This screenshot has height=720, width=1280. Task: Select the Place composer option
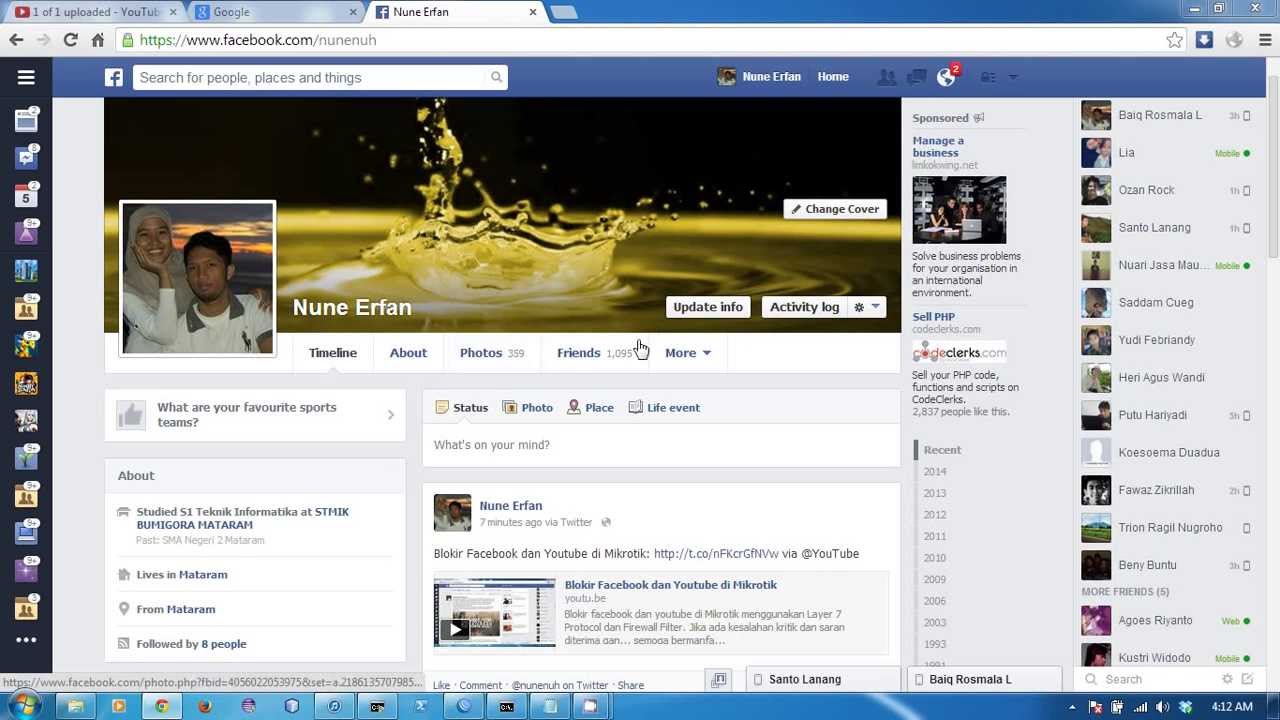(590, 407)
